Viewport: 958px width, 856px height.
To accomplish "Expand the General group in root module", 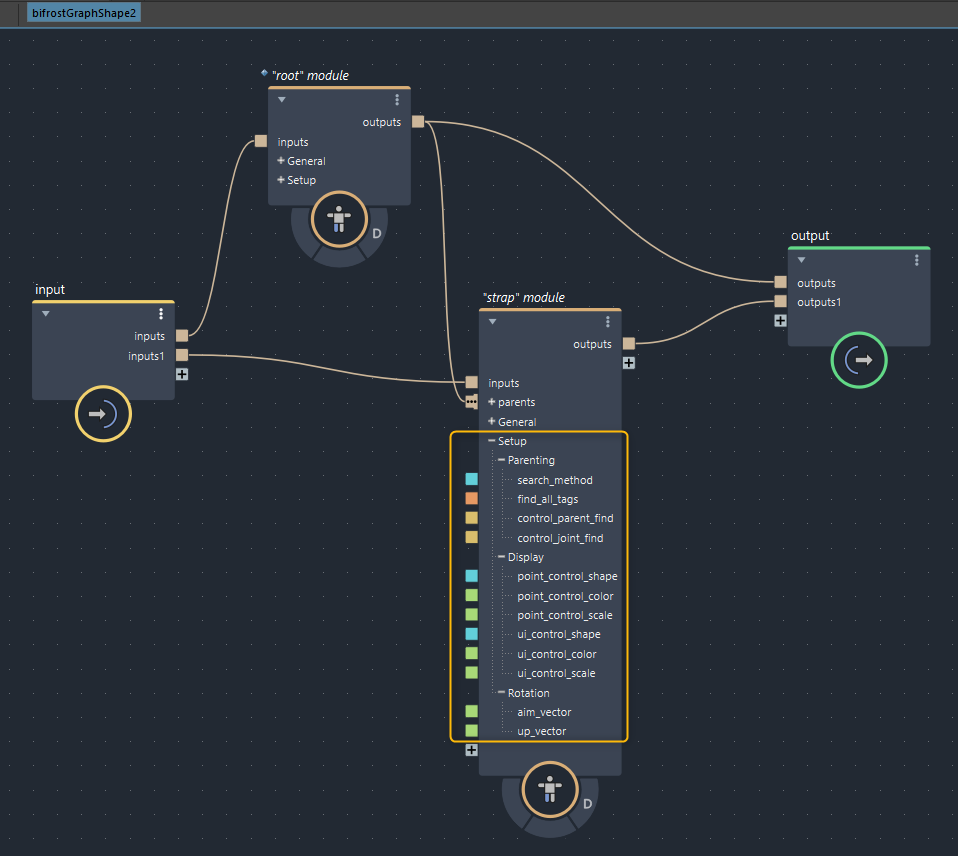I will [x=281, y=161].
